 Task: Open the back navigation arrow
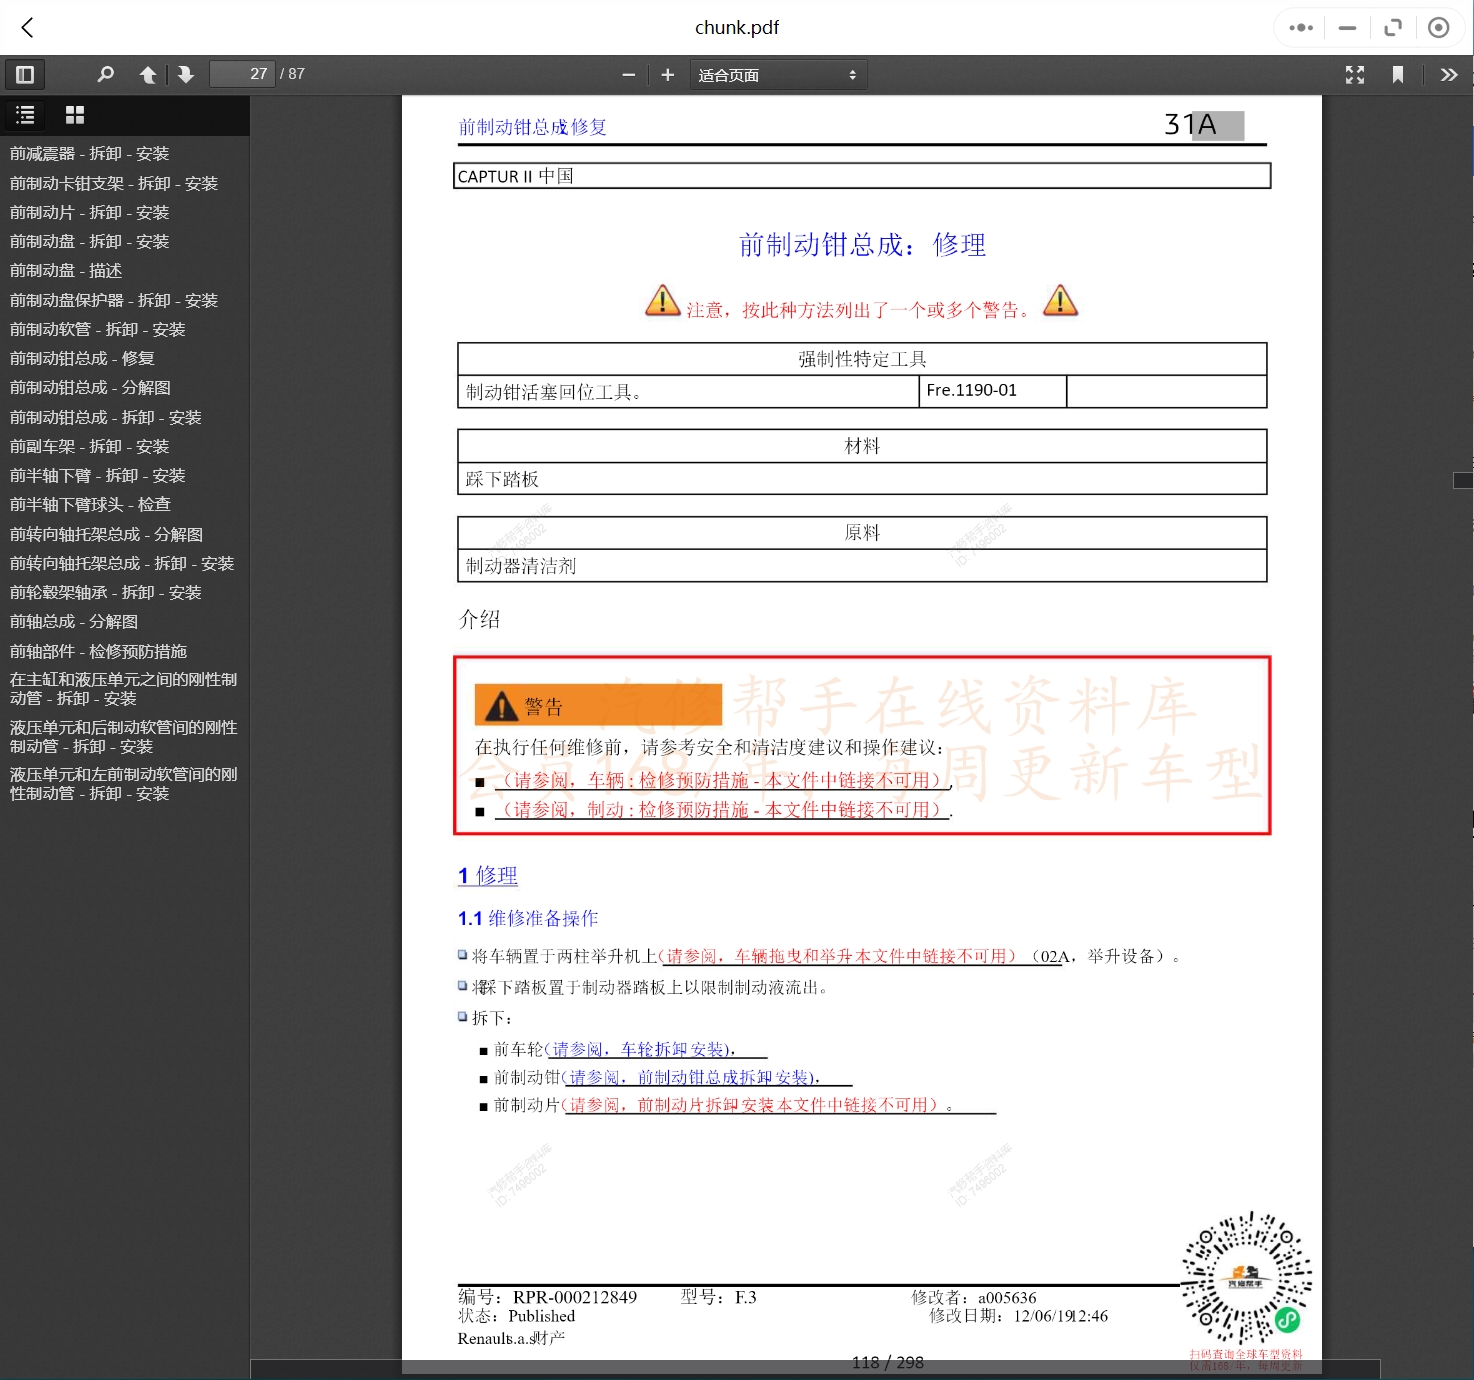tap(27, 28)
